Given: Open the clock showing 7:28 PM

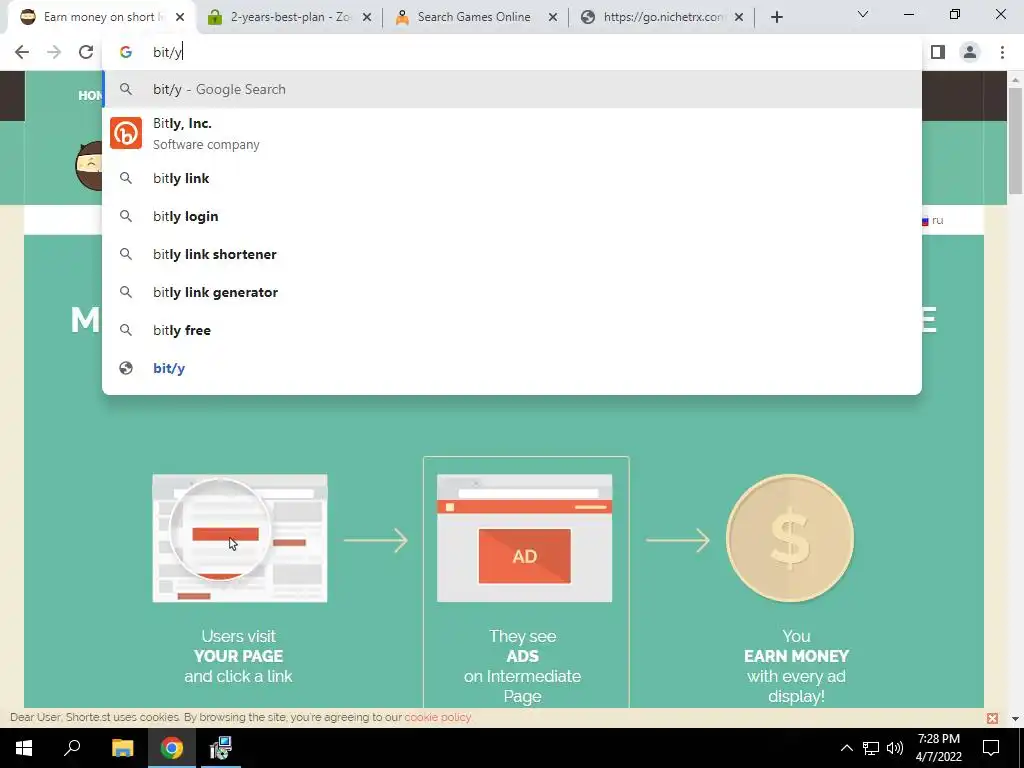Looking at the screenshot, I should click(x=939, y=748).
